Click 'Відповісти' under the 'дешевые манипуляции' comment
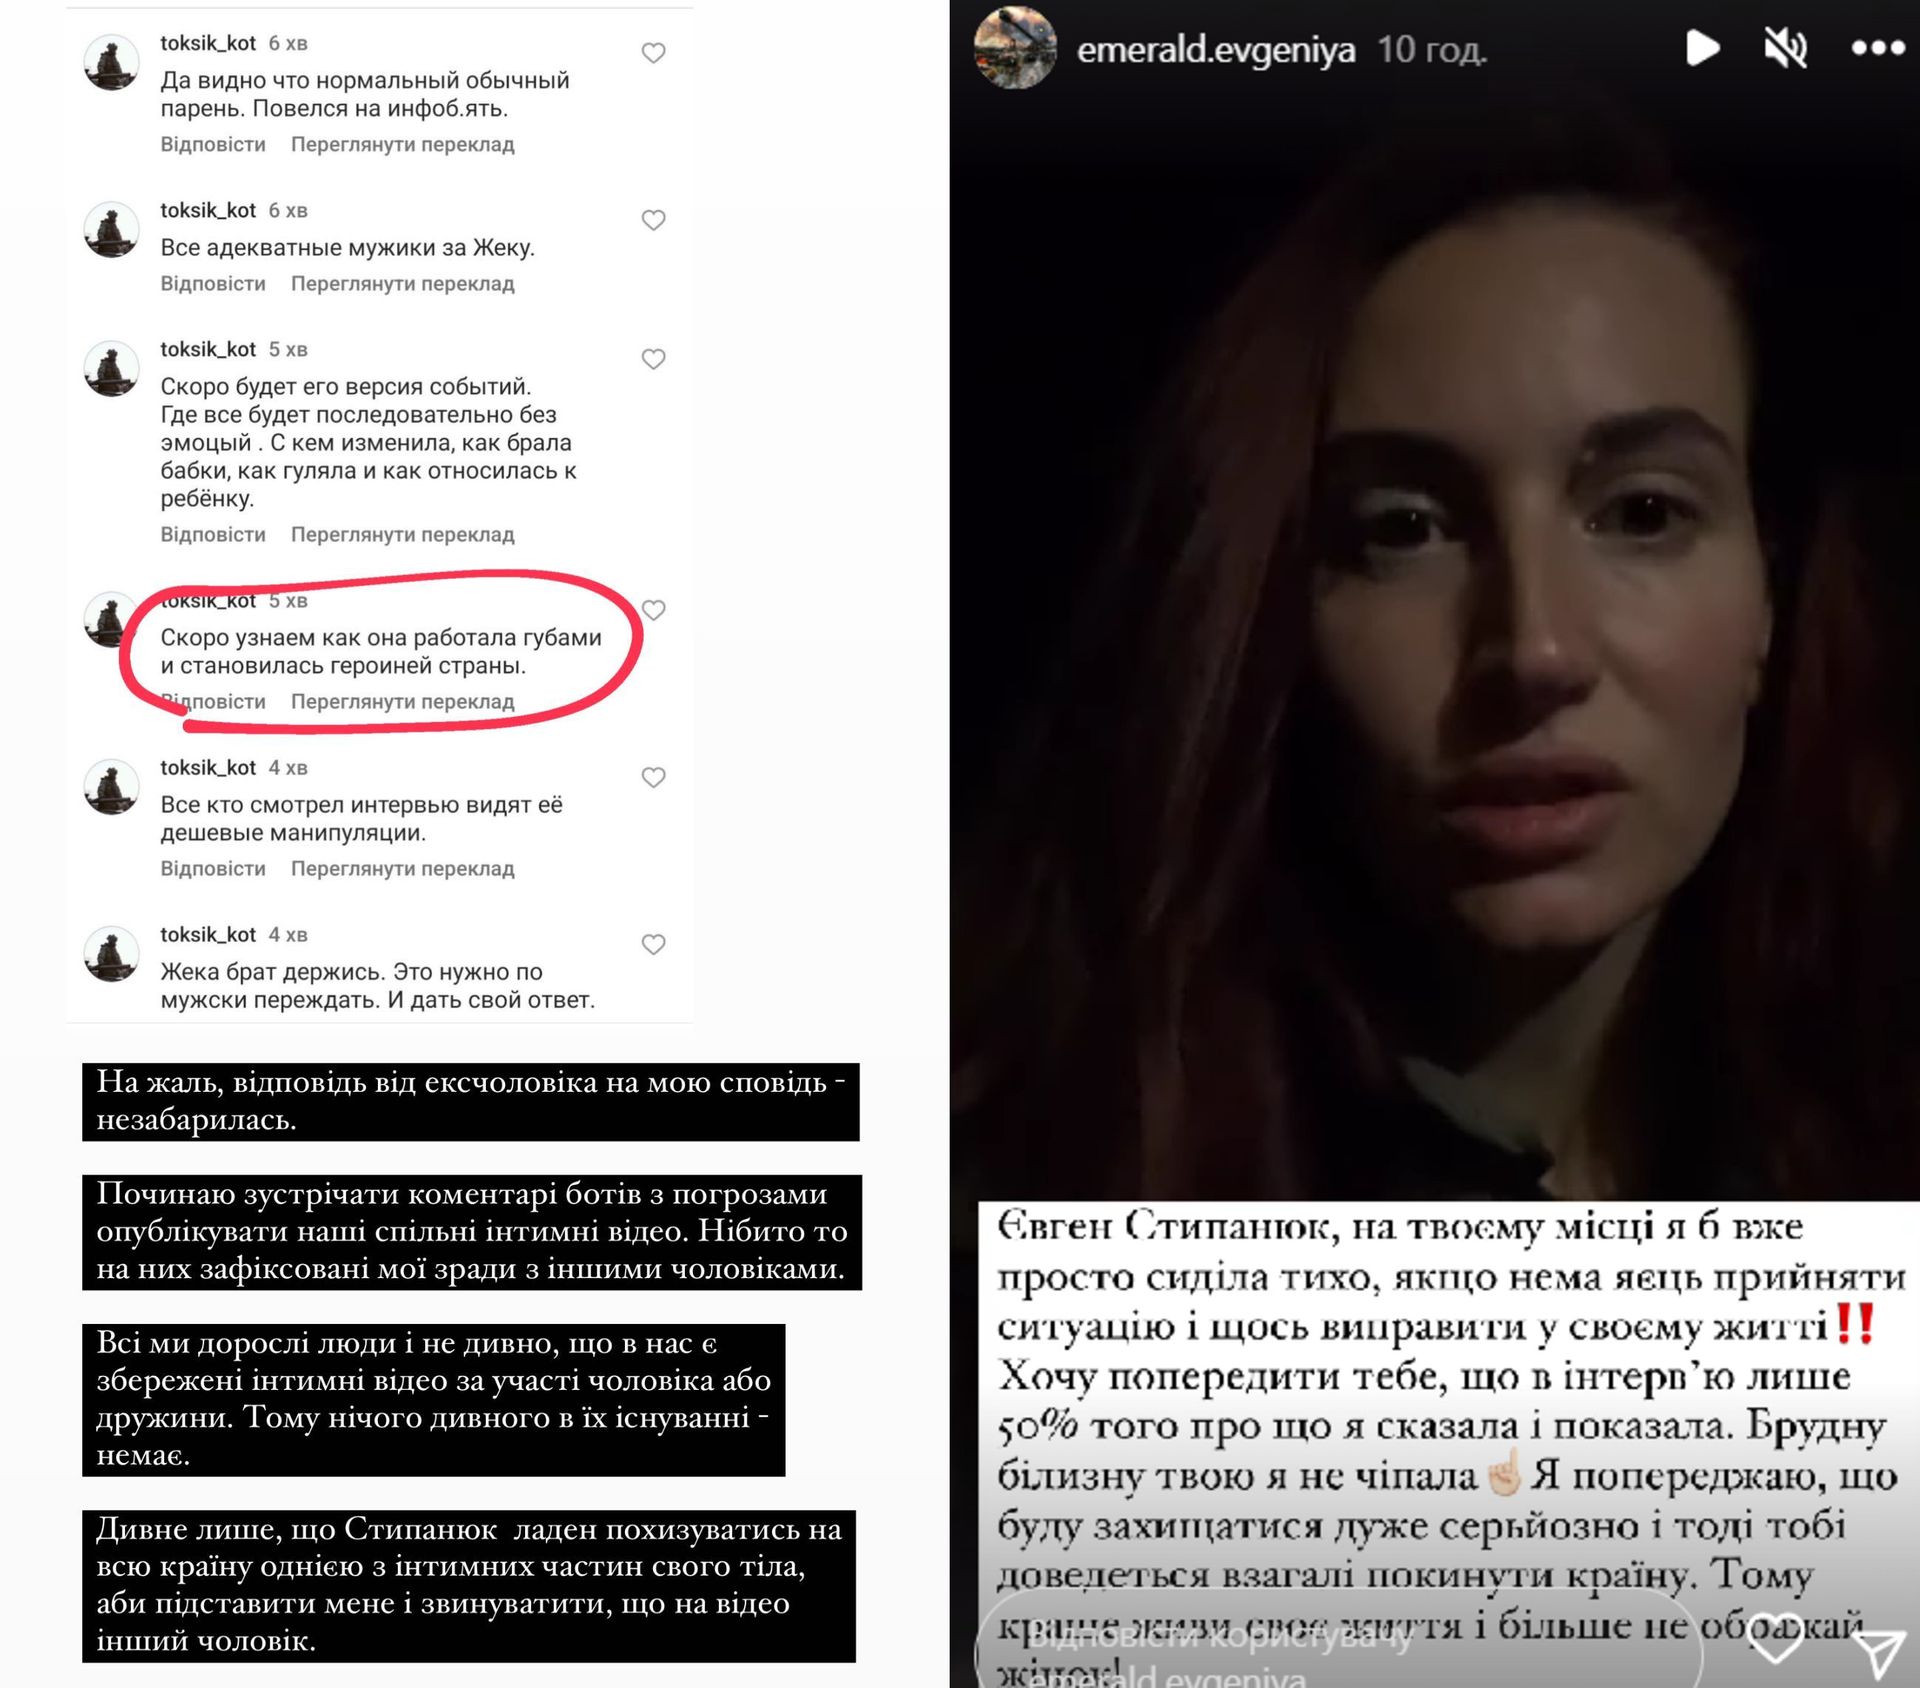 click(x=213, y=868)
